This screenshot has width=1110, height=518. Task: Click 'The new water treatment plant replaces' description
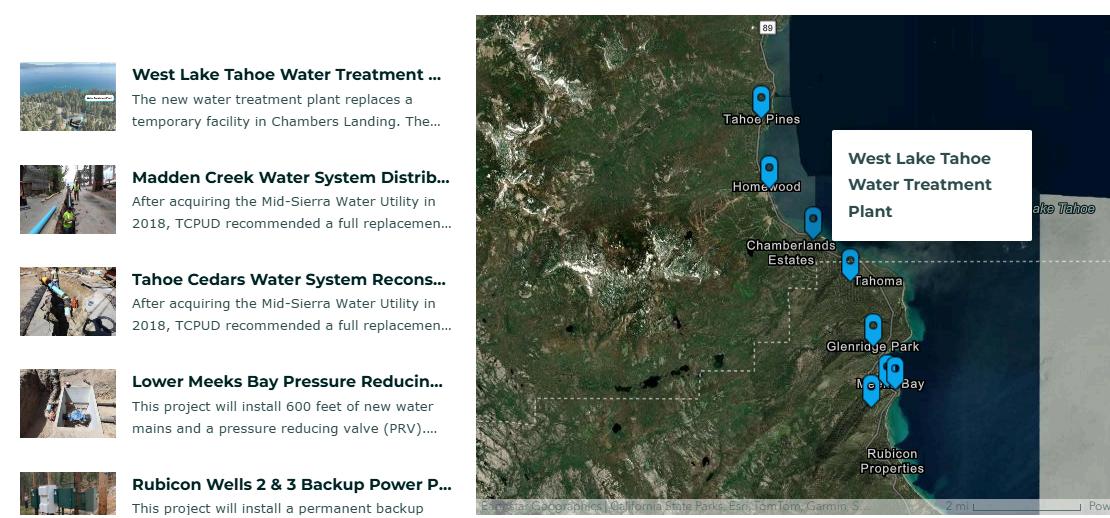(x=286, y=110)
